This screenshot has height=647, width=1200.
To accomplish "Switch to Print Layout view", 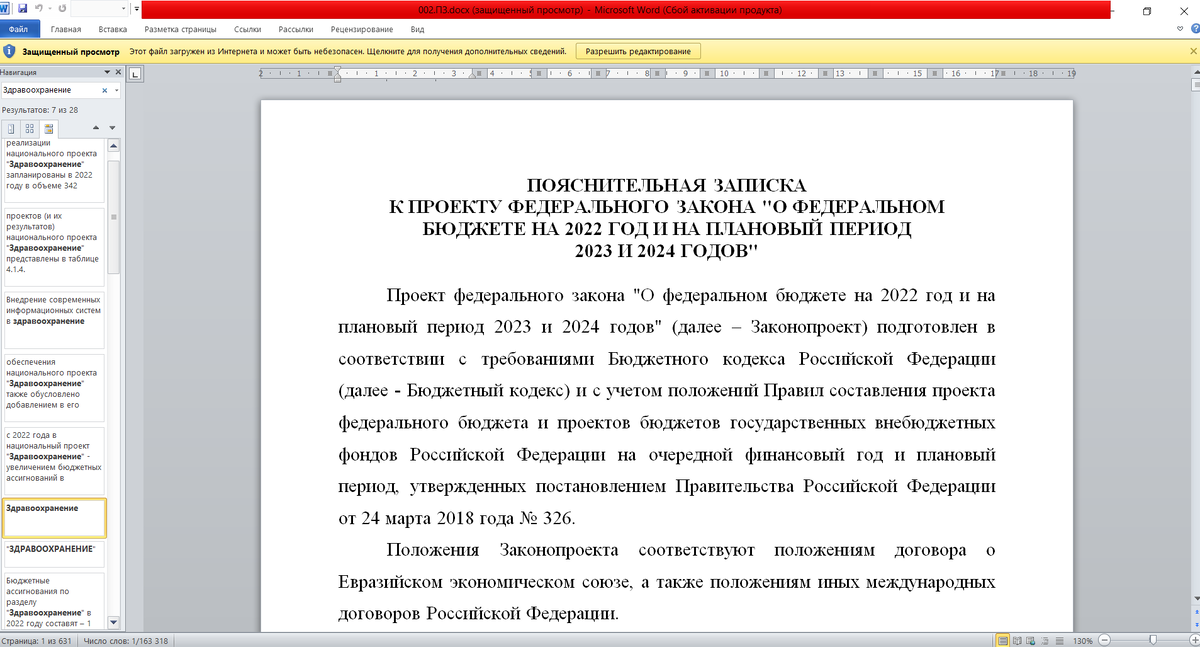I will click(x=1003, y=640).
